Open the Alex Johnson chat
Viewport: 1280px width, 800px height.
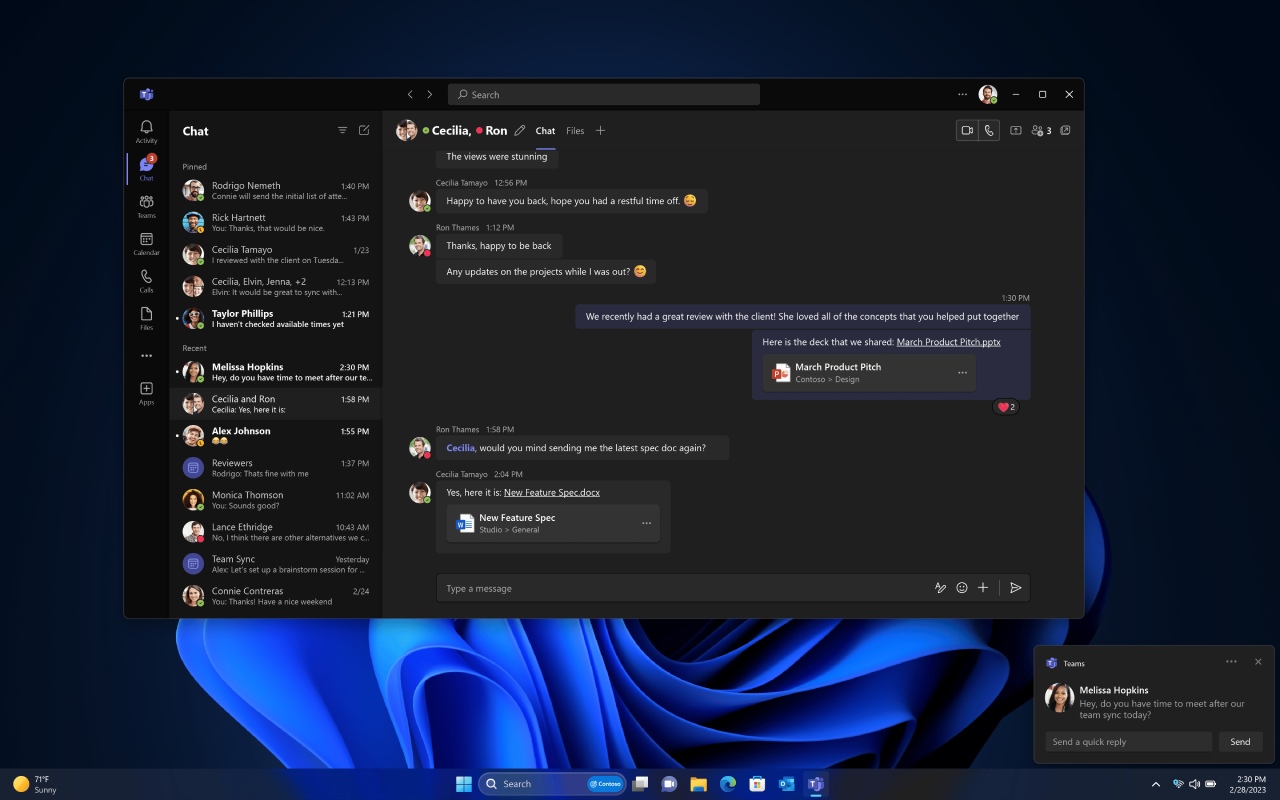[275, 436]
